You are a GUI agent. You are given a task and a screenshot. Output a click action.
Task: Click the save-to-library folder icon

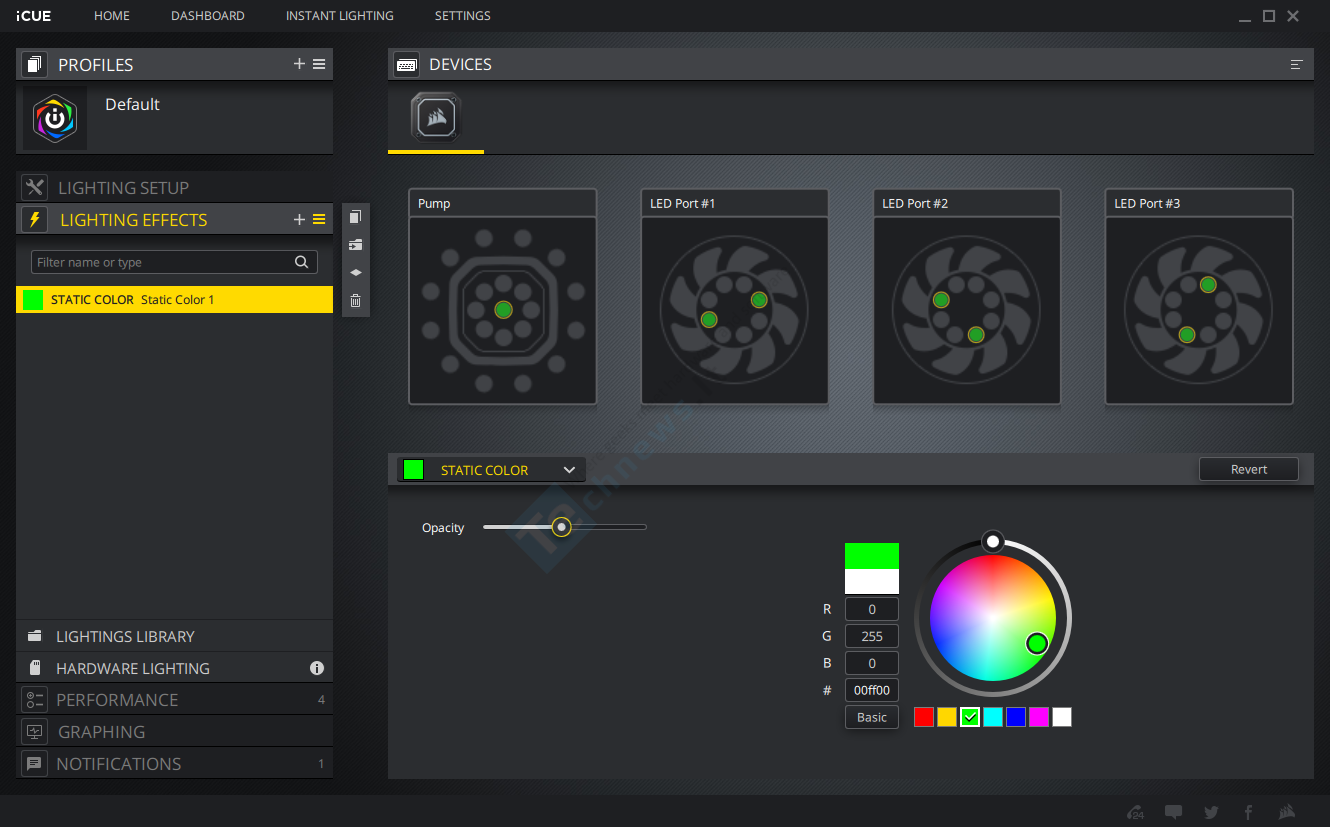coord(355,245)
